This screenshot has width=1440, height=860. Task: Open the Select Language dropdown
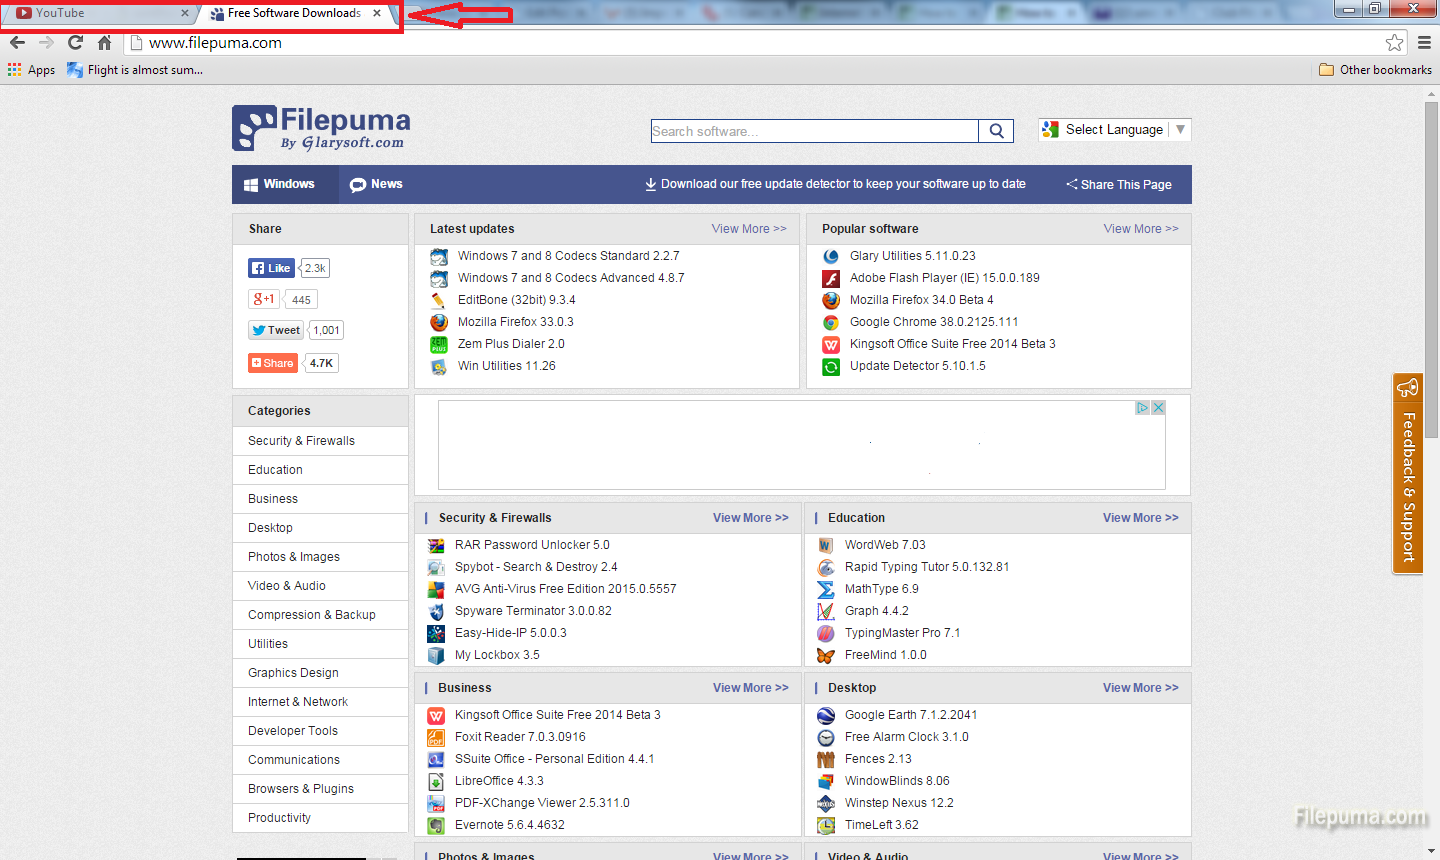1113,129
